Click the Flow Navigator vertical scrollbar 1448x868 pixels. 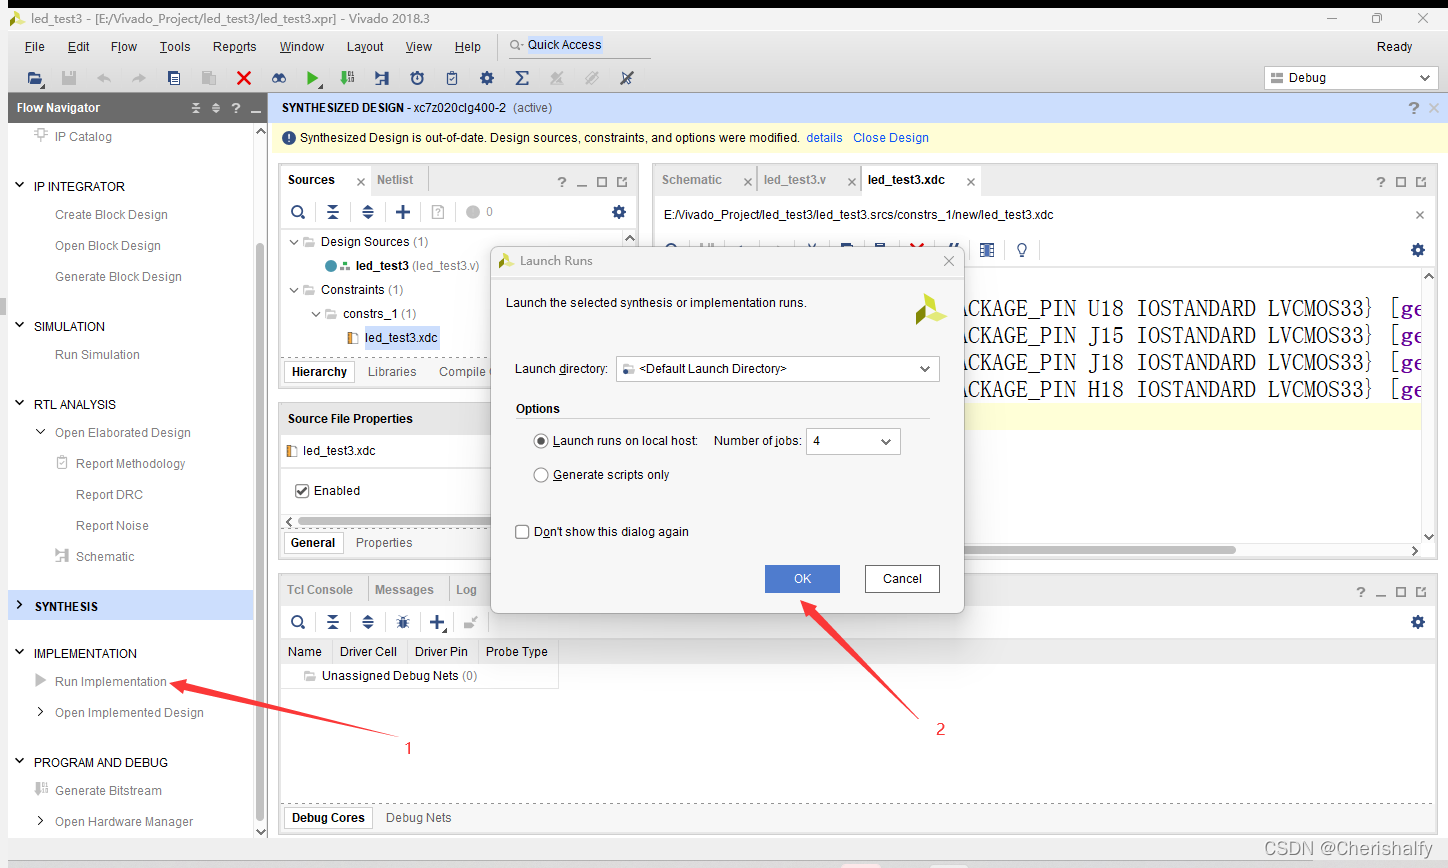[x=260, y=530]
